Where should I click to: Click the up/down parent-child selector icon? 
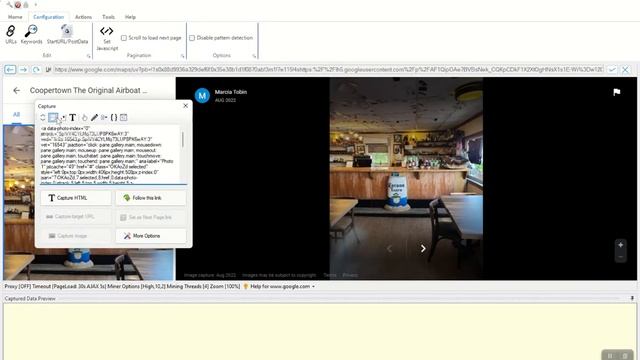click(x=42, y=118)
